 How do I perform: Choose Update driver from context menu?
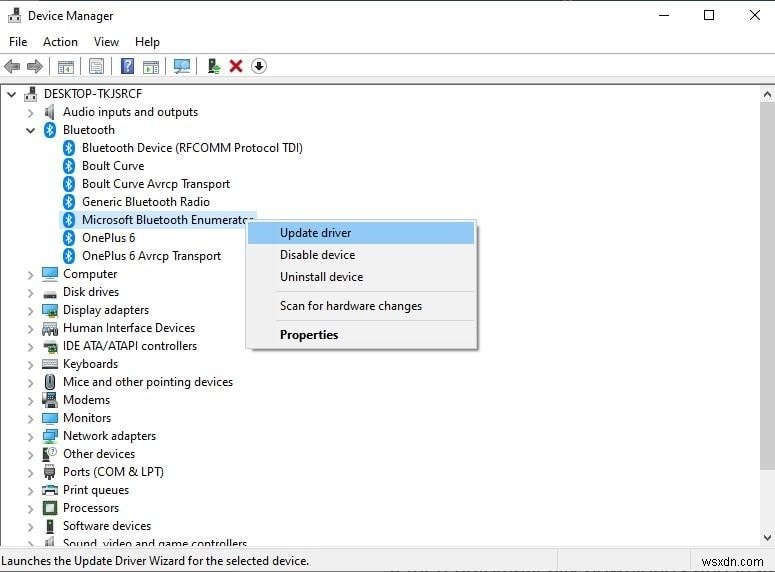[361, 233]
